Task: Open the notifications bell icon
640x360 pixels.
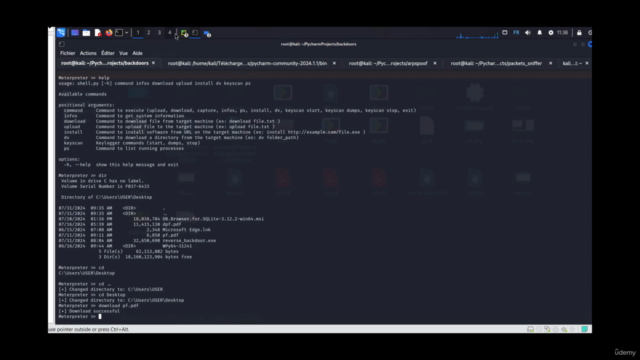Action: 540,33
